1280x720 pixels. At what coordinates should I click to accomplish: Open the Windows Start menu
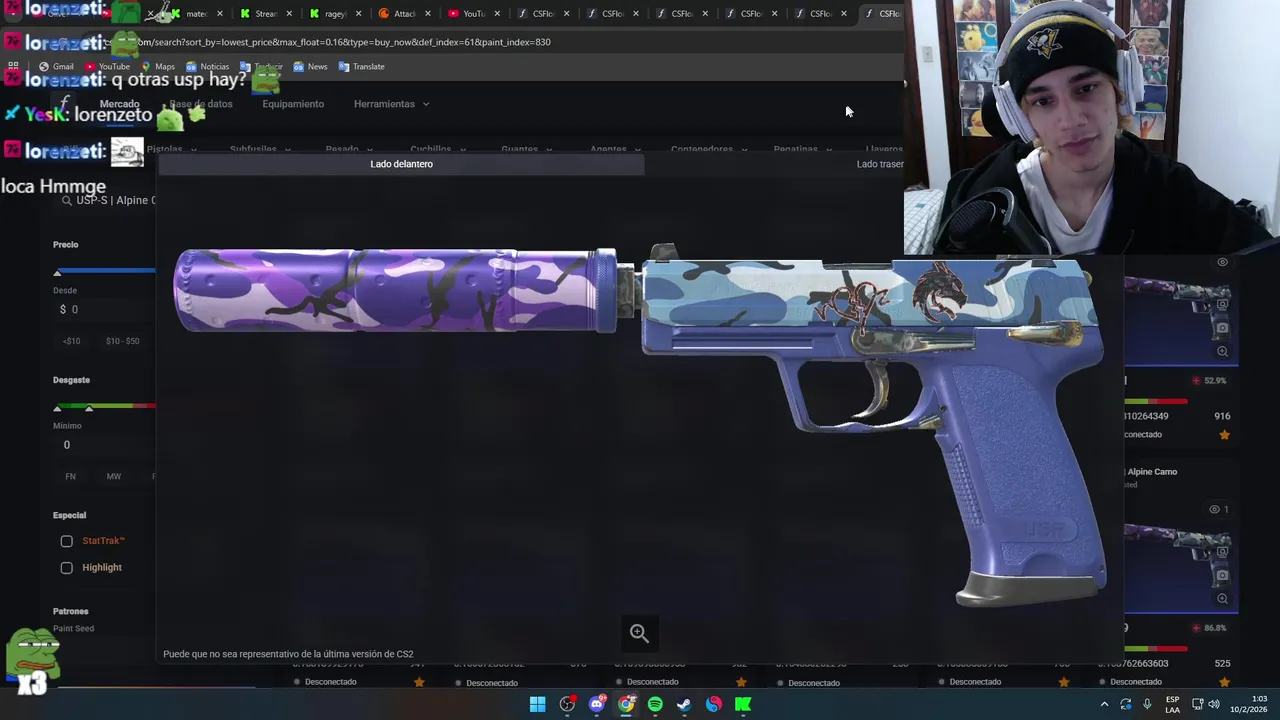[537, 705]
